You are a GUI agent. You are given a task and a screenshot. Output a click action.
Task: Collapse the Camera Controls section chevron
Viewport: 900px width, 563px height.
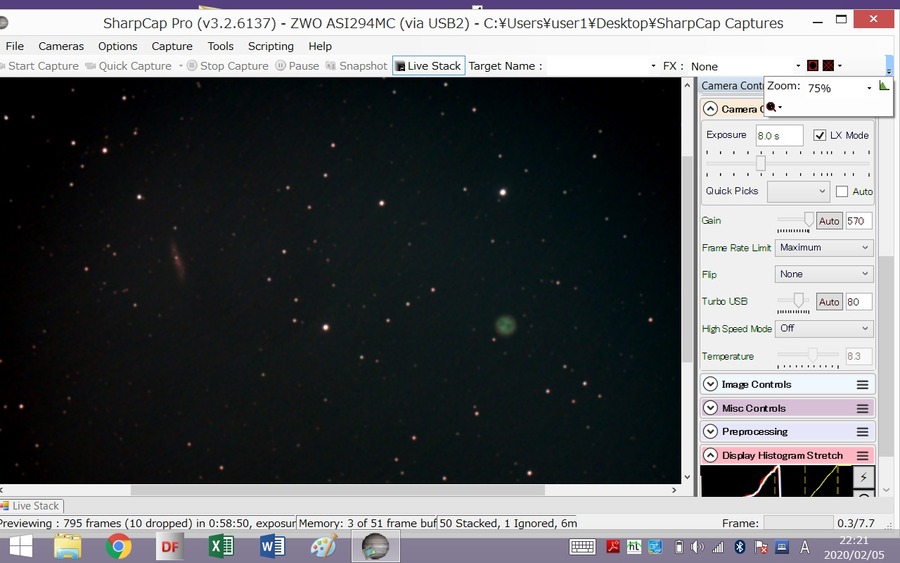(710, 109)
